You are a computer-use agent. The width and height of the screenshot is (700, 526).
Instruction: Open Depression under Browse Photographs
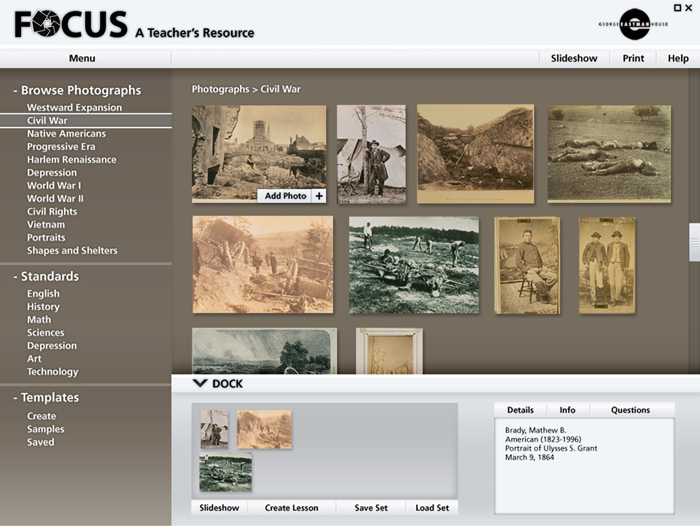click(x=52, y=172)
